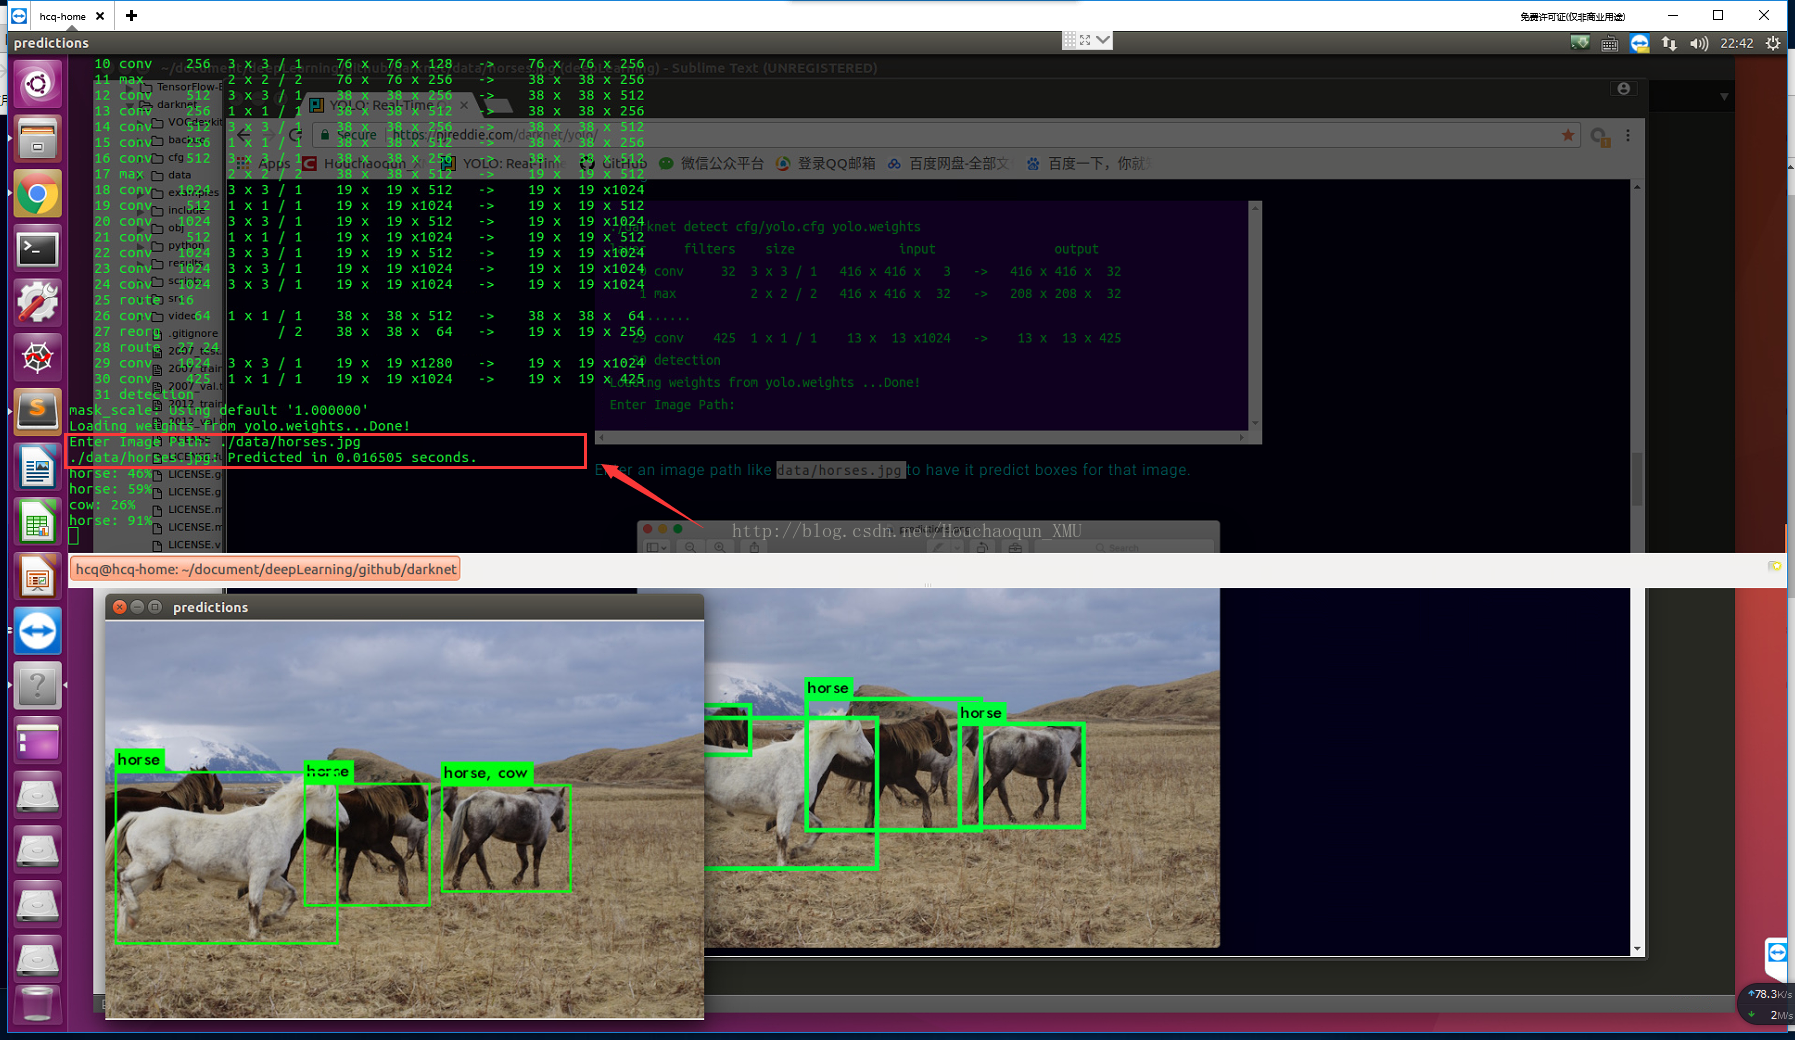Switch to Sublime Text from the dock
The width and height of the screenshot is (1795, 1040).
[37, 411]
